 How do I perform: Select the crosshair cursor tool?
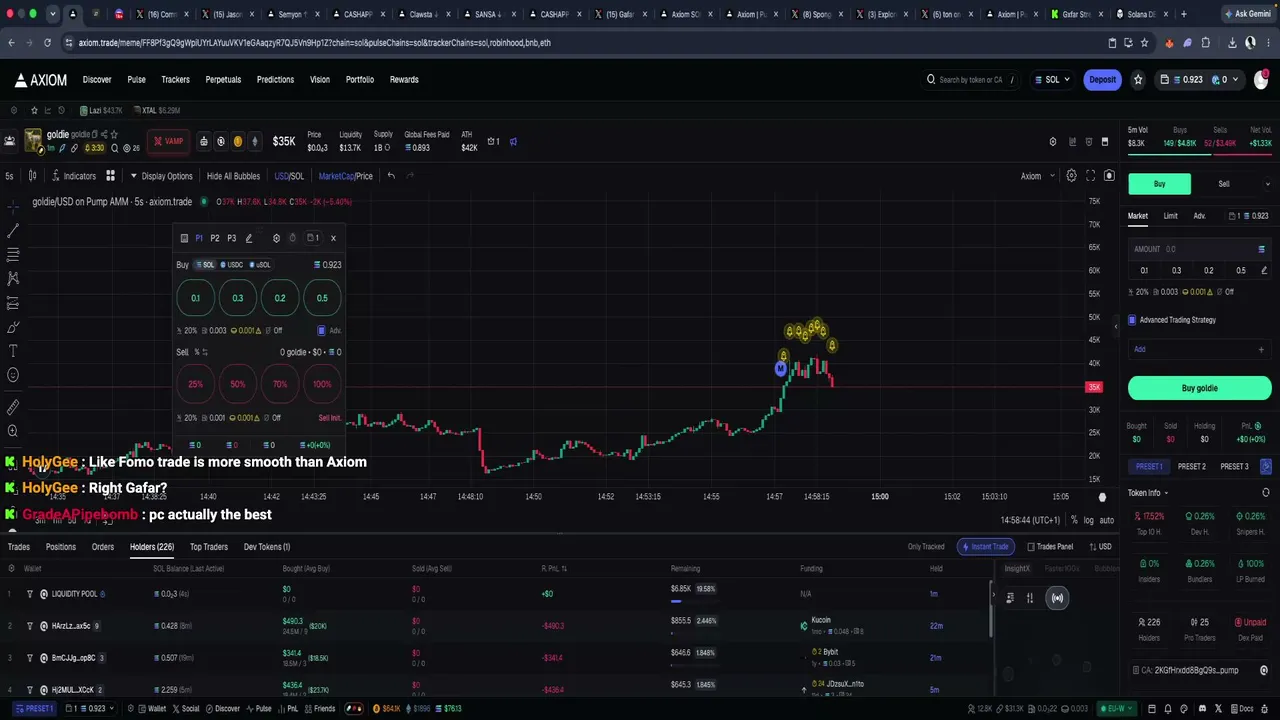(x=13, y=207)
